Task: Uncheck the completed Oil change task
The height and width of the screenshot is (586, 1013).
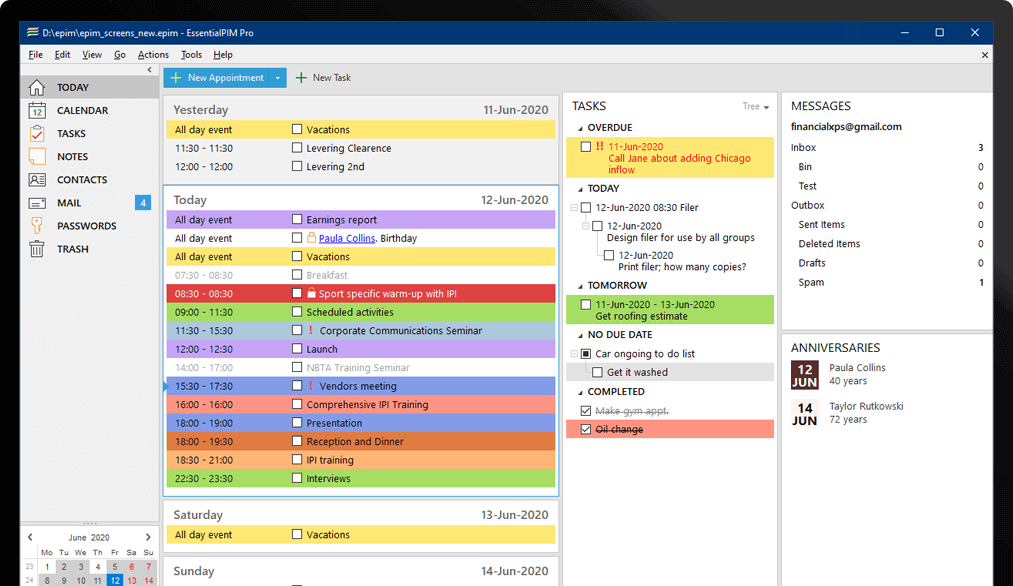Action: 586,430
